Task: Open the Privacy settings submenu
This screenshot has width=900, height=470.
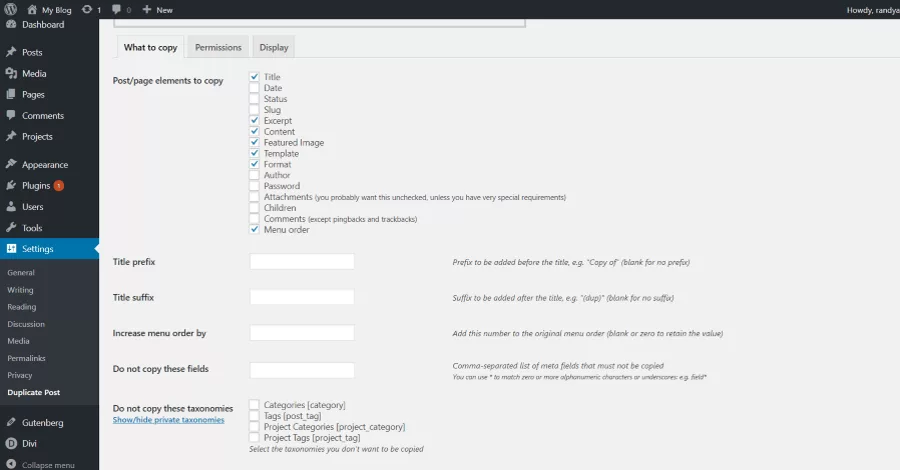Action: click(x=20, y=375)
